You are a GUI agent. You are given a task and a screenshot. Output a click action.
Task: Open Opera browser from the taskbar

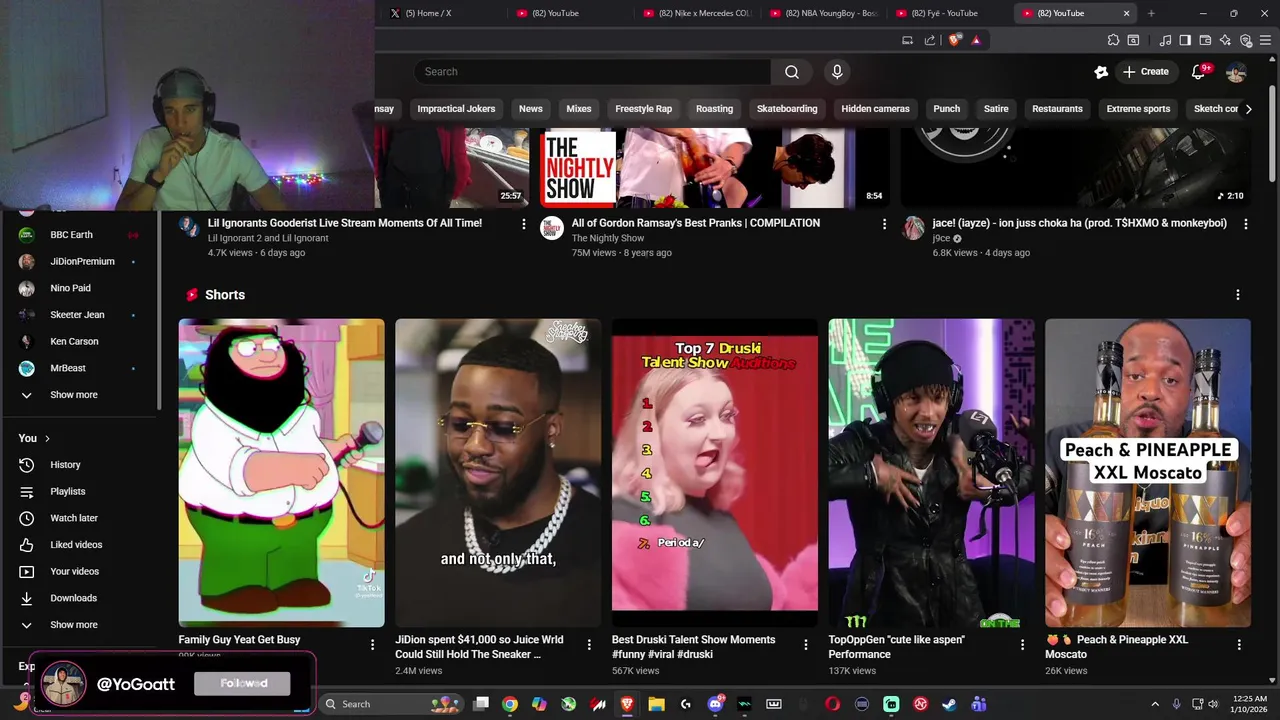832,704
